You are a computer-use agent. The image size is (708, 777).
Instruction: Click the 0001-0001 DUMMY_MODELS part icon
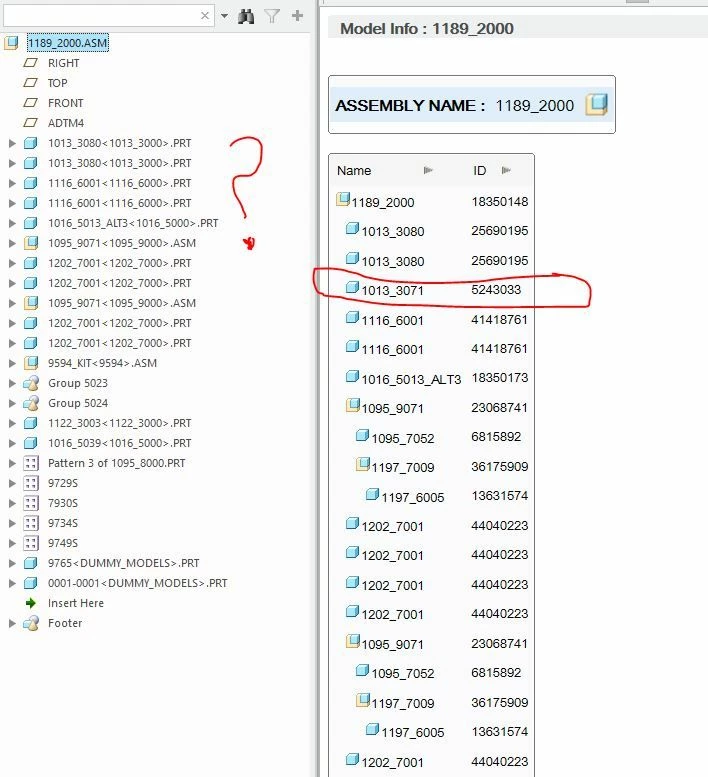31,583
